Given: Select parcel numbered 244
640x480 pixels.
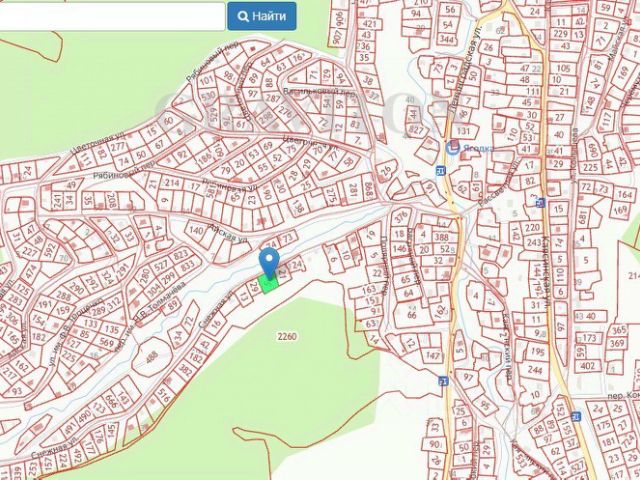Looking at the screenshot, I should coord(535,370).
